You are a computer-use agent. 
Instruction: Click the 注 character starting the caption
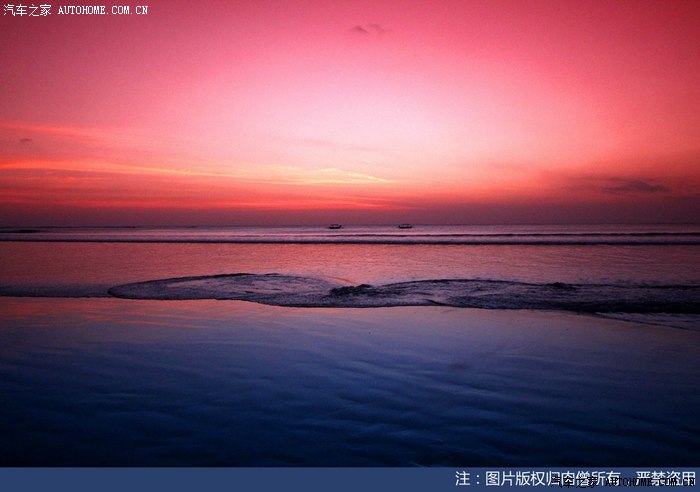(x=462, y=479)
